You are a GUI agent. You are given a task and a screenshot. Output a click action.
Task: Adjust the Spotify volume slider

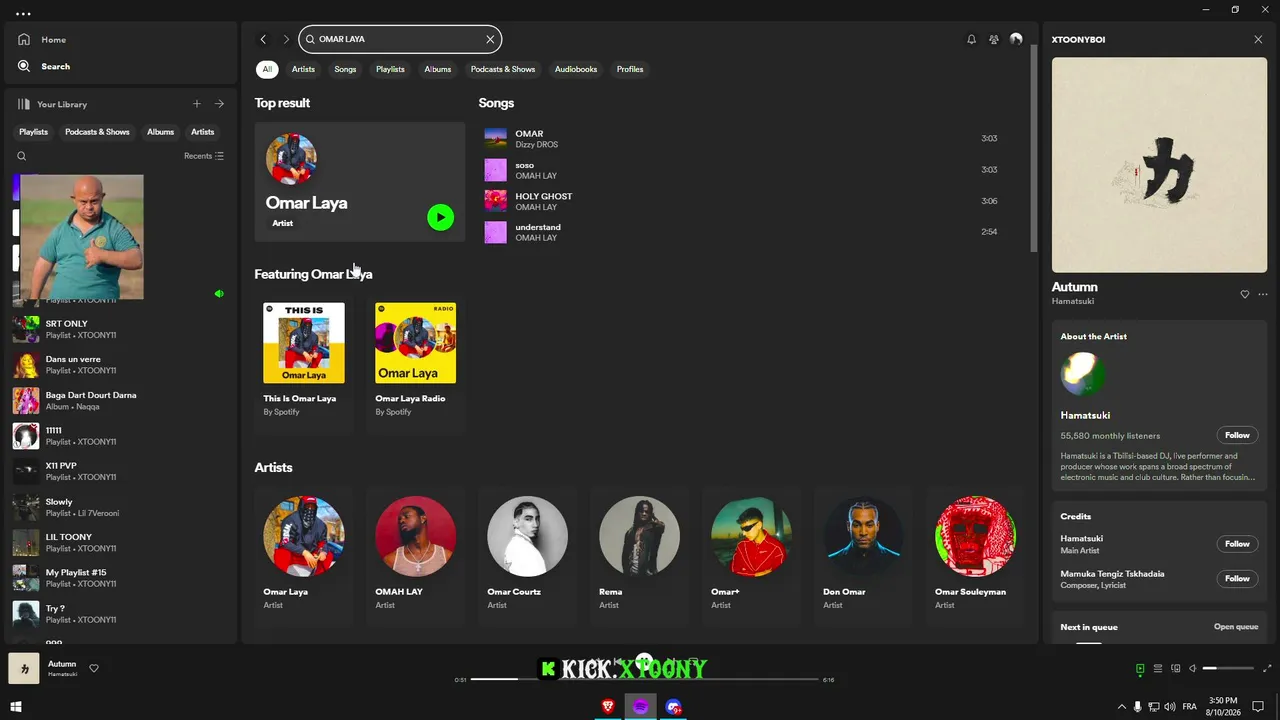coord(1228,668)
